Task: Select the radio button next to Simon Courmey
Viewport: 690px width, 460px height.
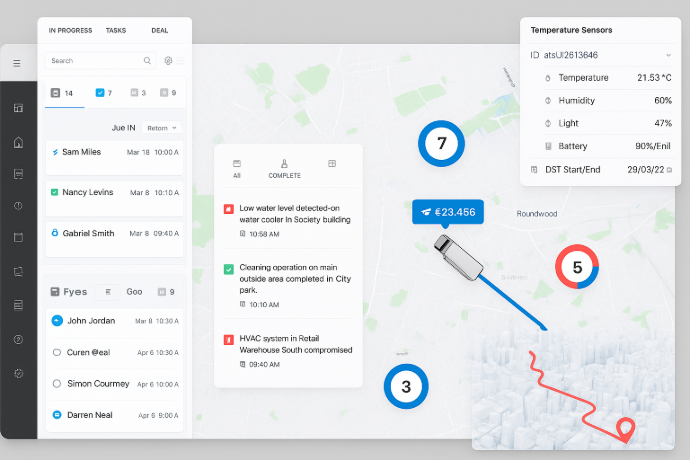Action: (x=56, y=384)
